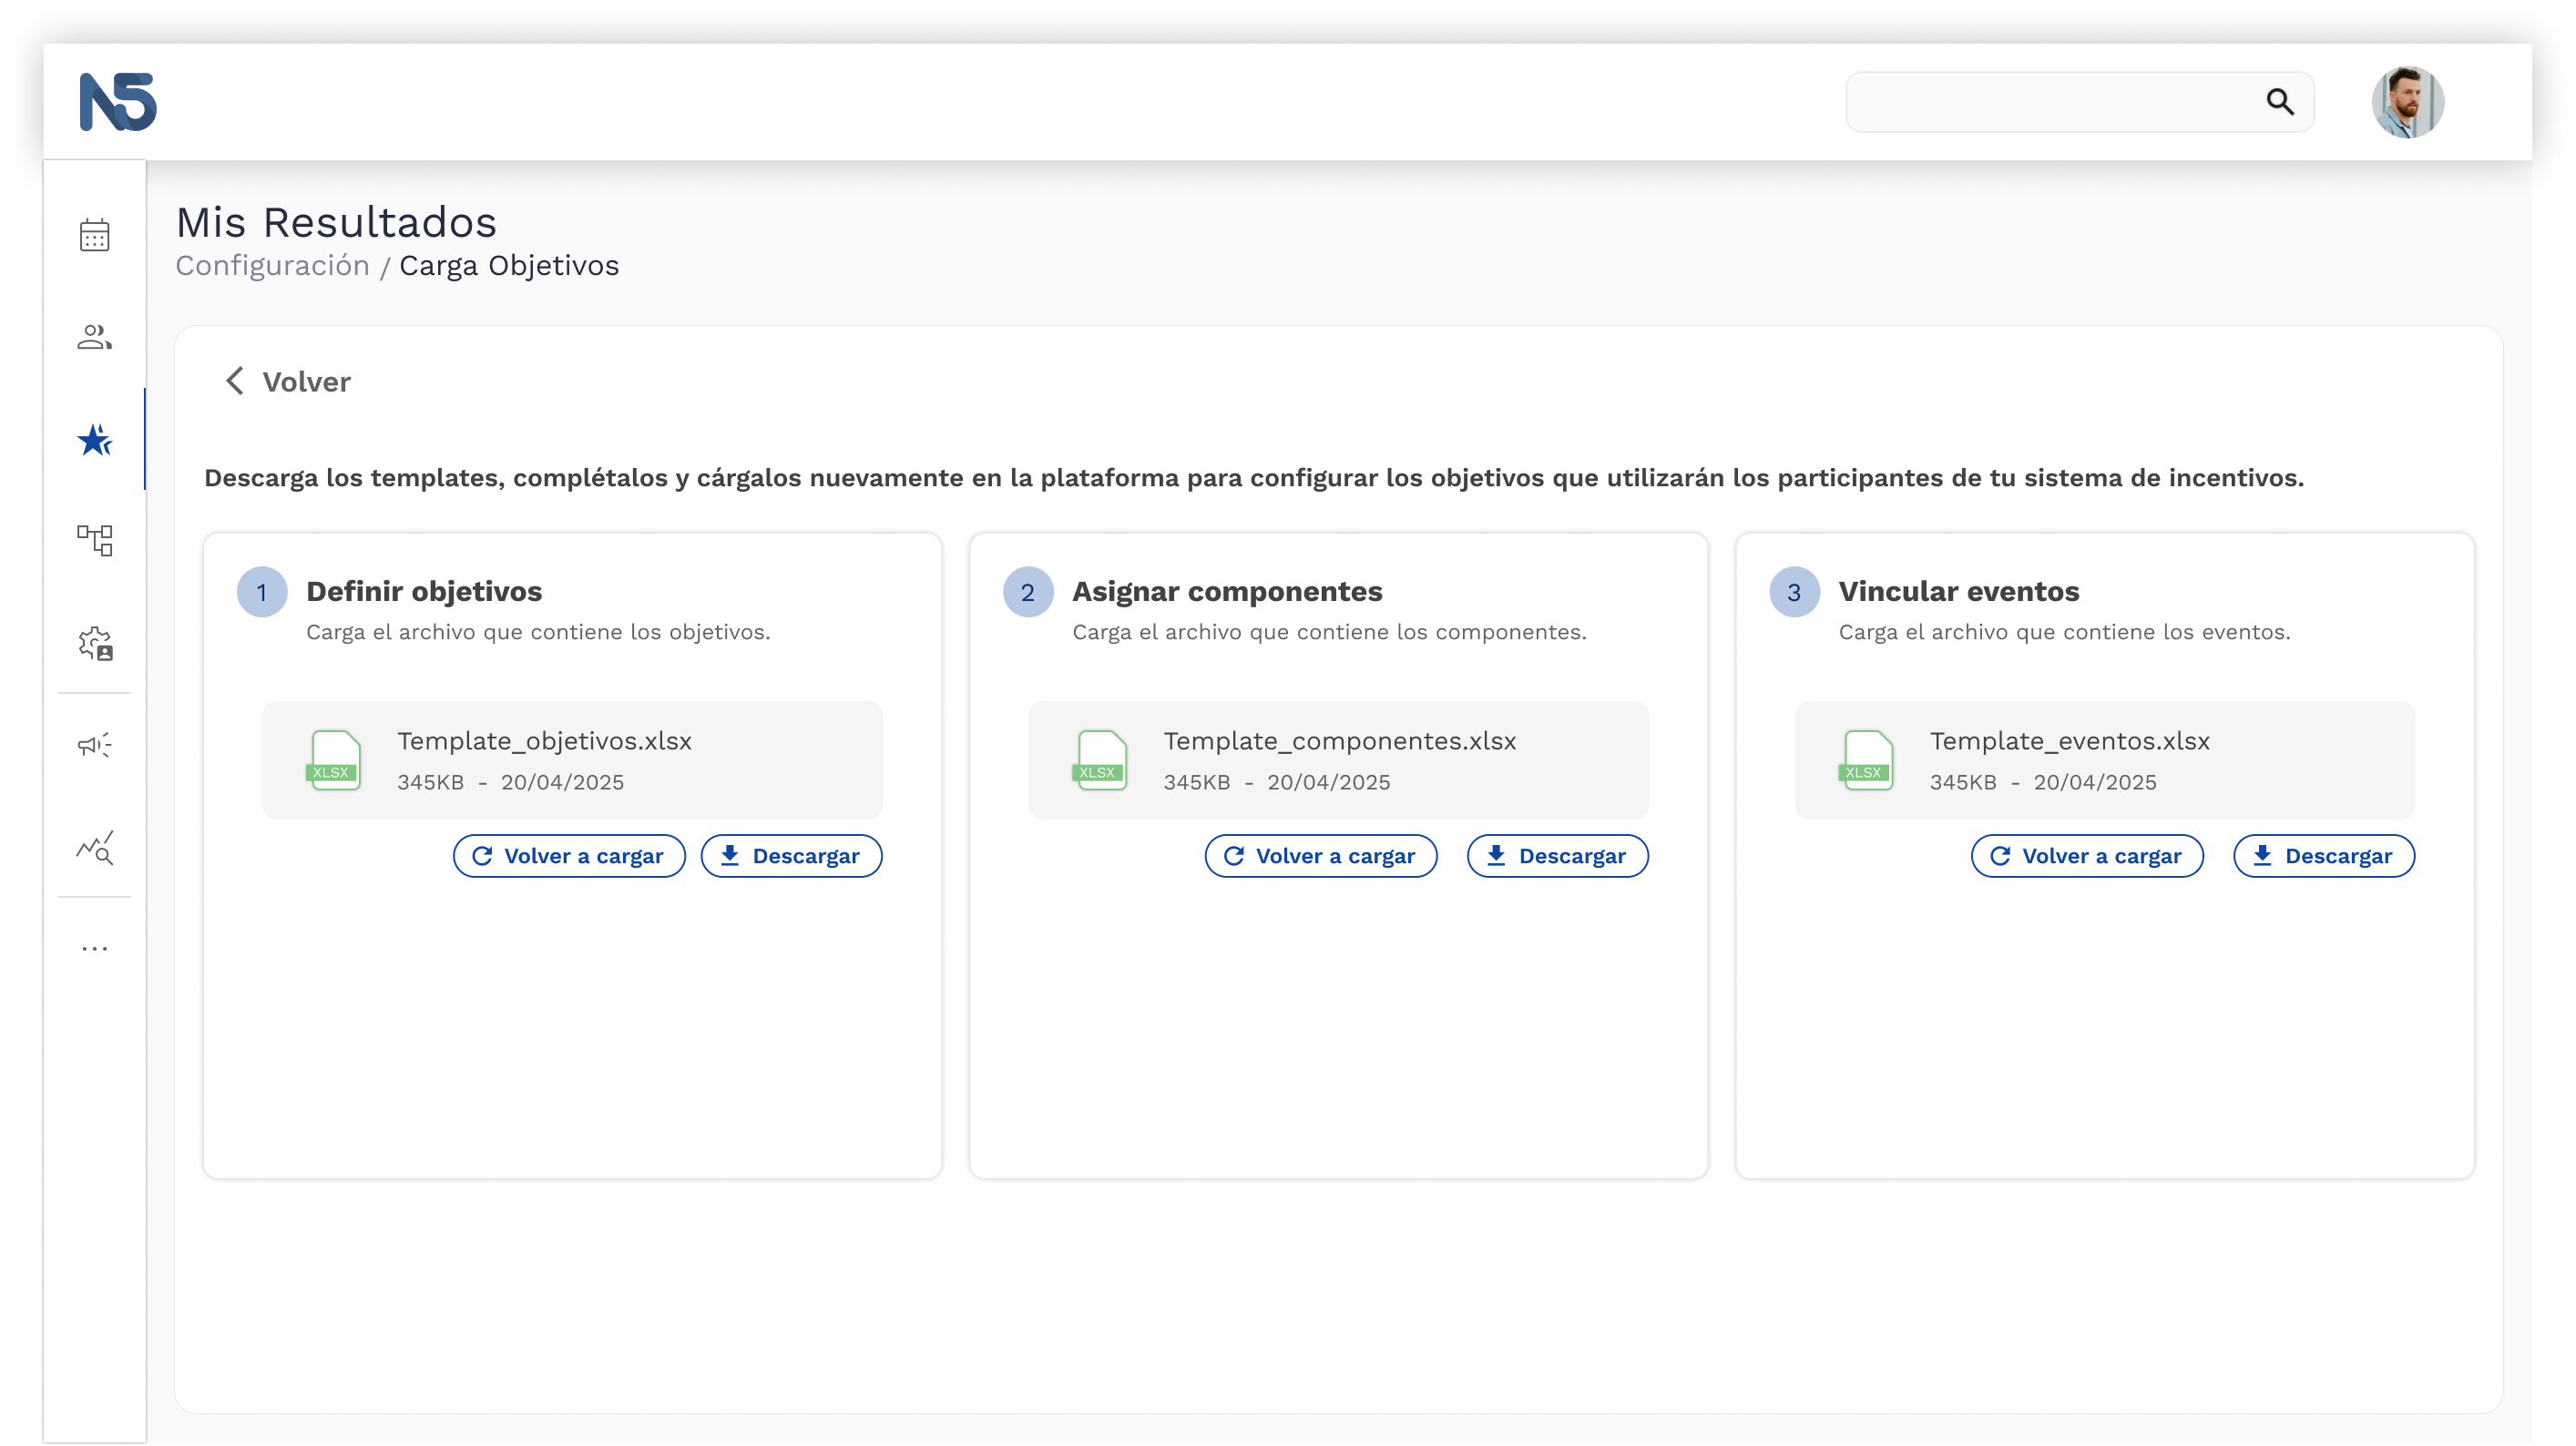Open the hierarchy tree sidebar icon
This screenshot has height=1446, width=2576.
point(95,541)
